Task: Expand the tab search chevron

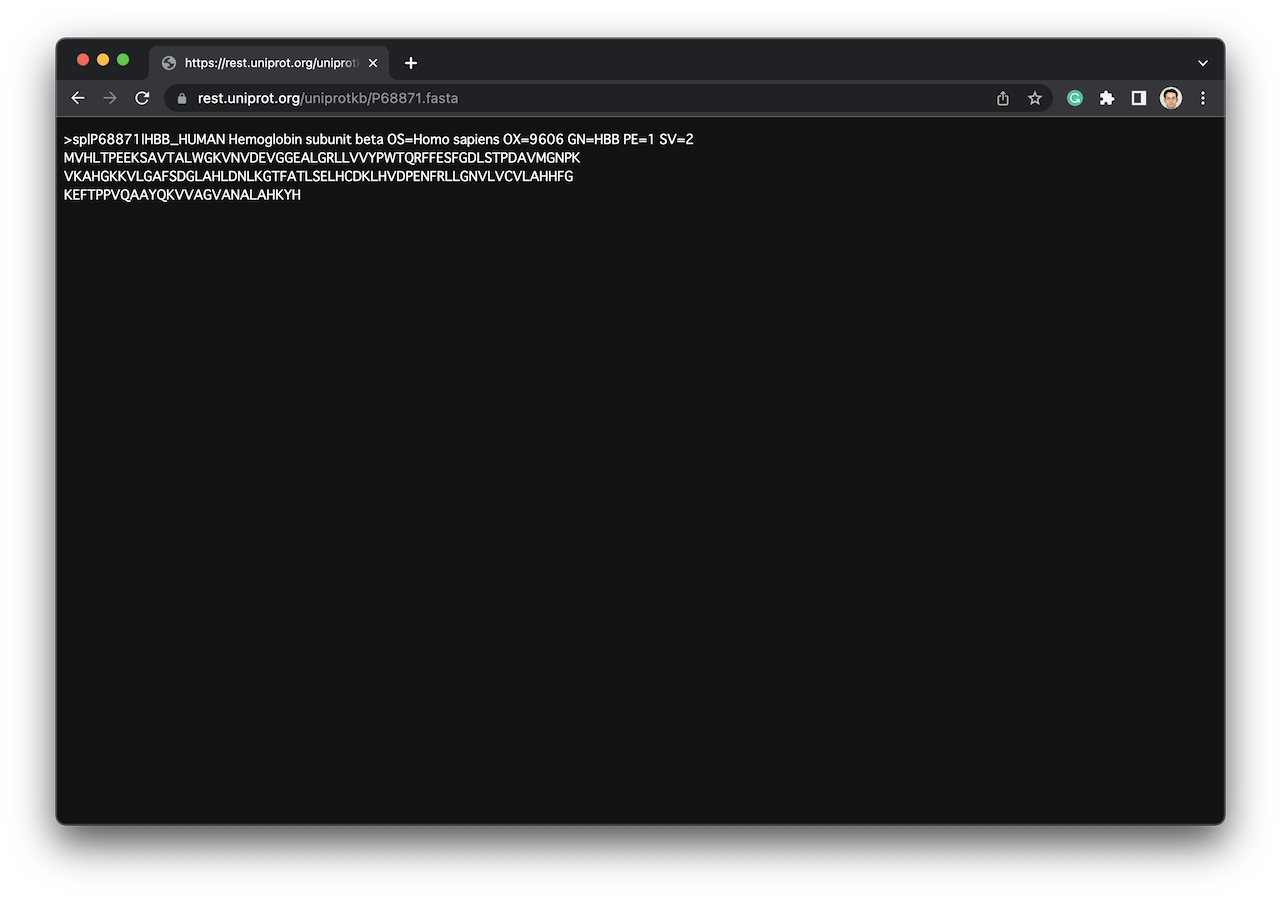Action: 1203,63
